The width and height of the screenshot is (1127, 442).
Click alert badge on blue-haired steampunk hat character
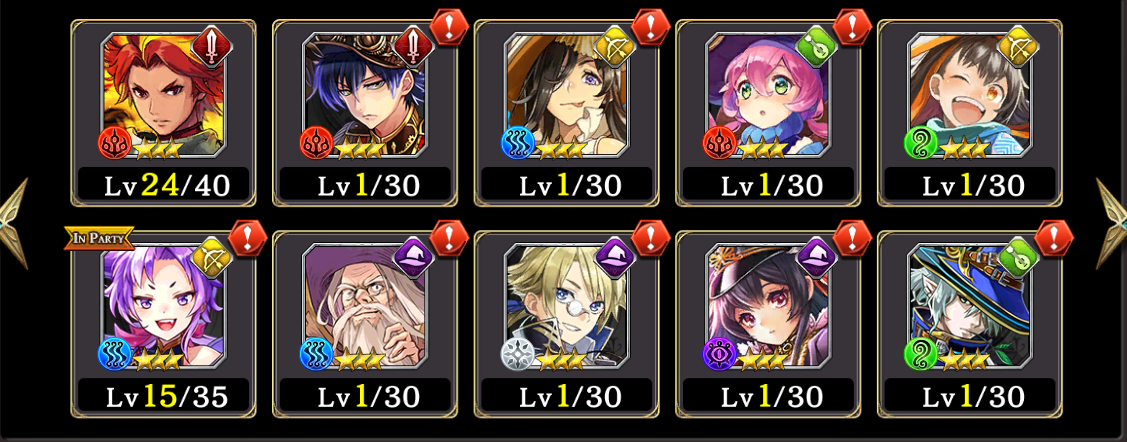448,27
